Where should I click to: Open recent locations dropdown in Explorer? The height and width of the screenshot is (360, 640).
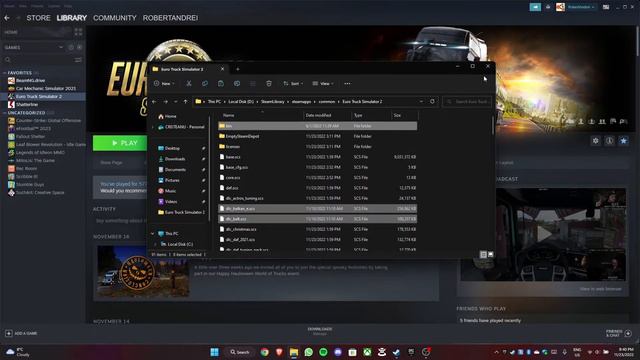176,102
